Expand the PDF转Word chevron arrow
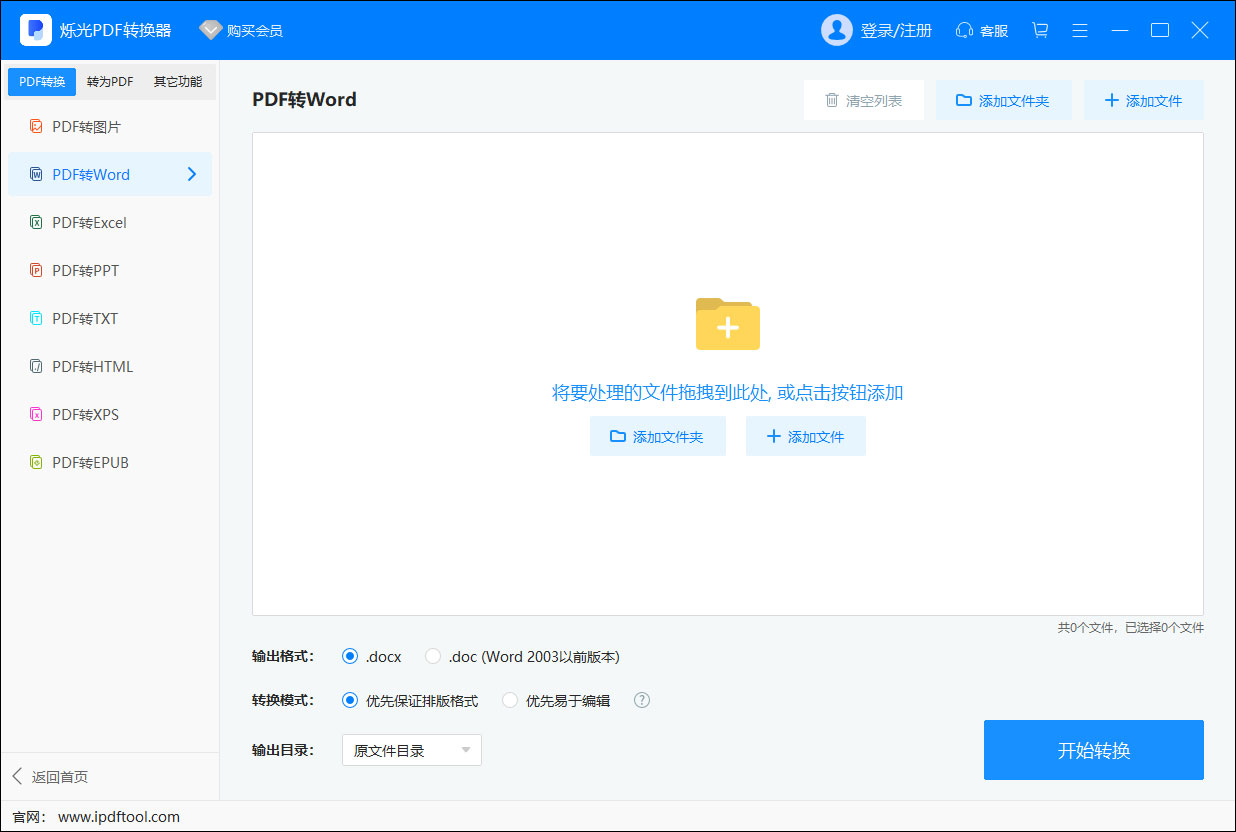 click(x=192, y=175)
